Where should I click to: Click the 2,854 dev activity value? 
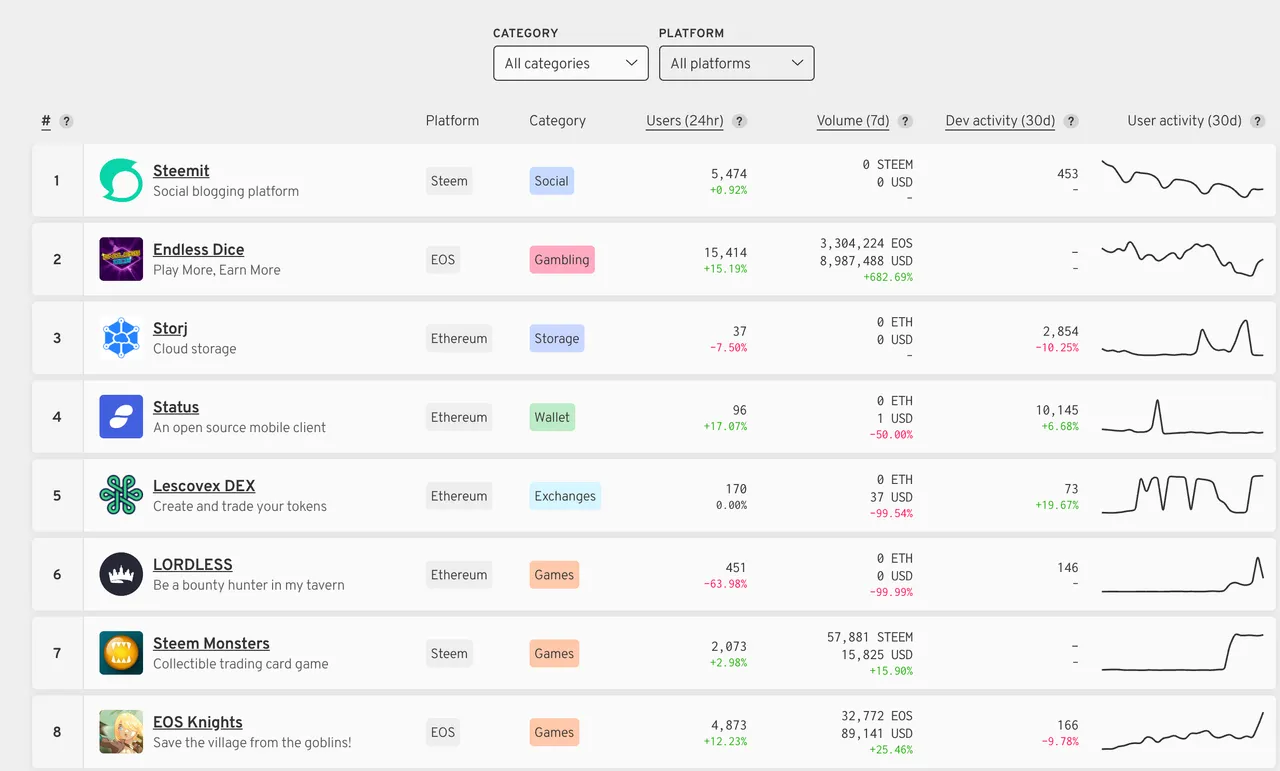(x=1060, y=331)
